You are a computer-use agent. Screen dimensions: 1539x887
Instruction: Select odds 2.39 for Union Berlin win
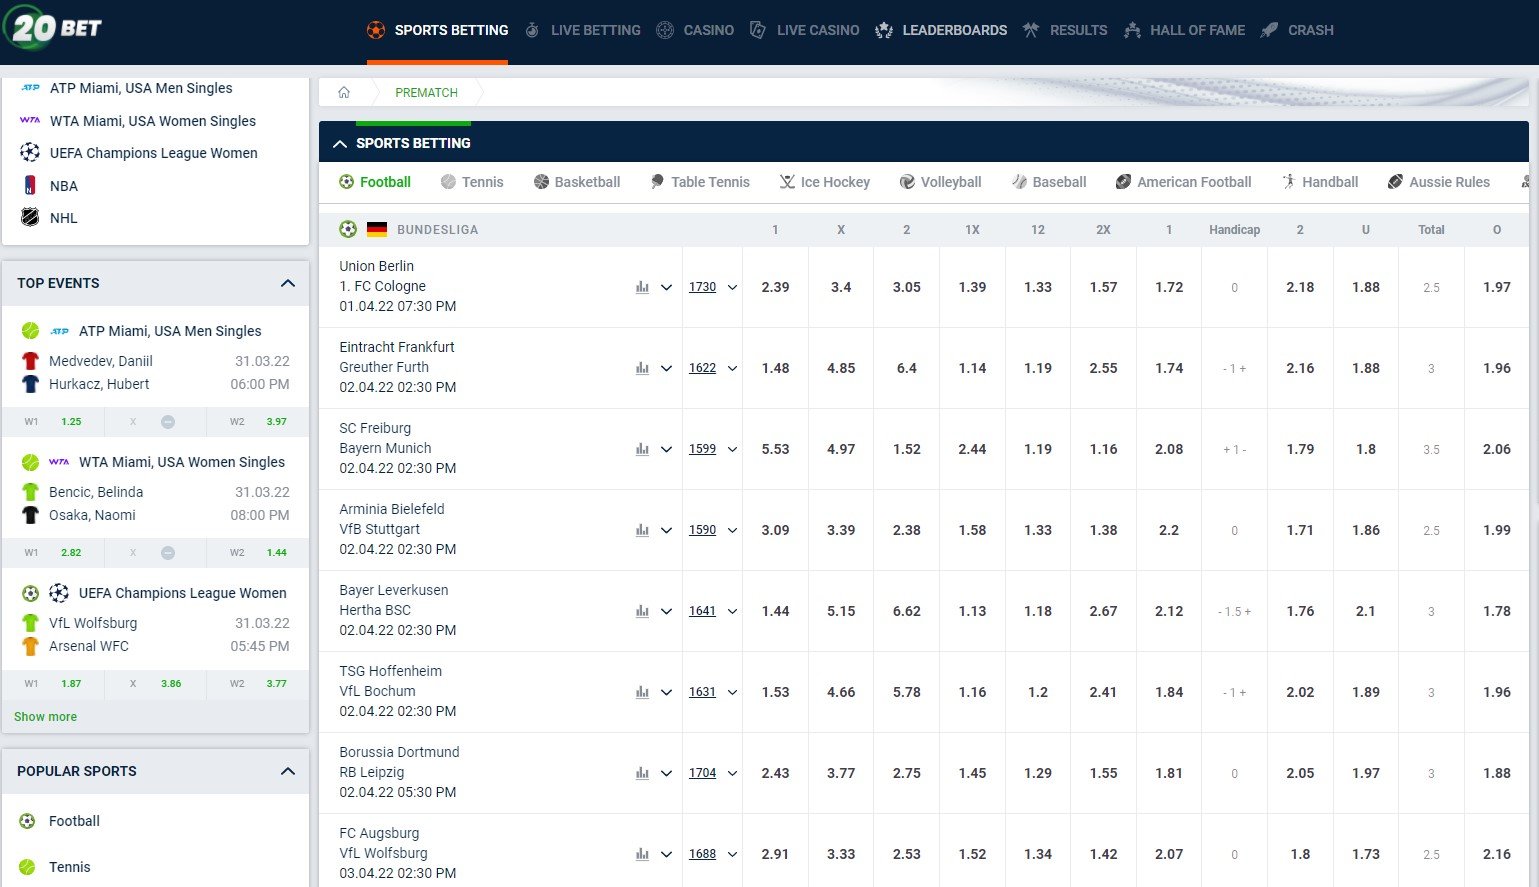pos(775,287)
